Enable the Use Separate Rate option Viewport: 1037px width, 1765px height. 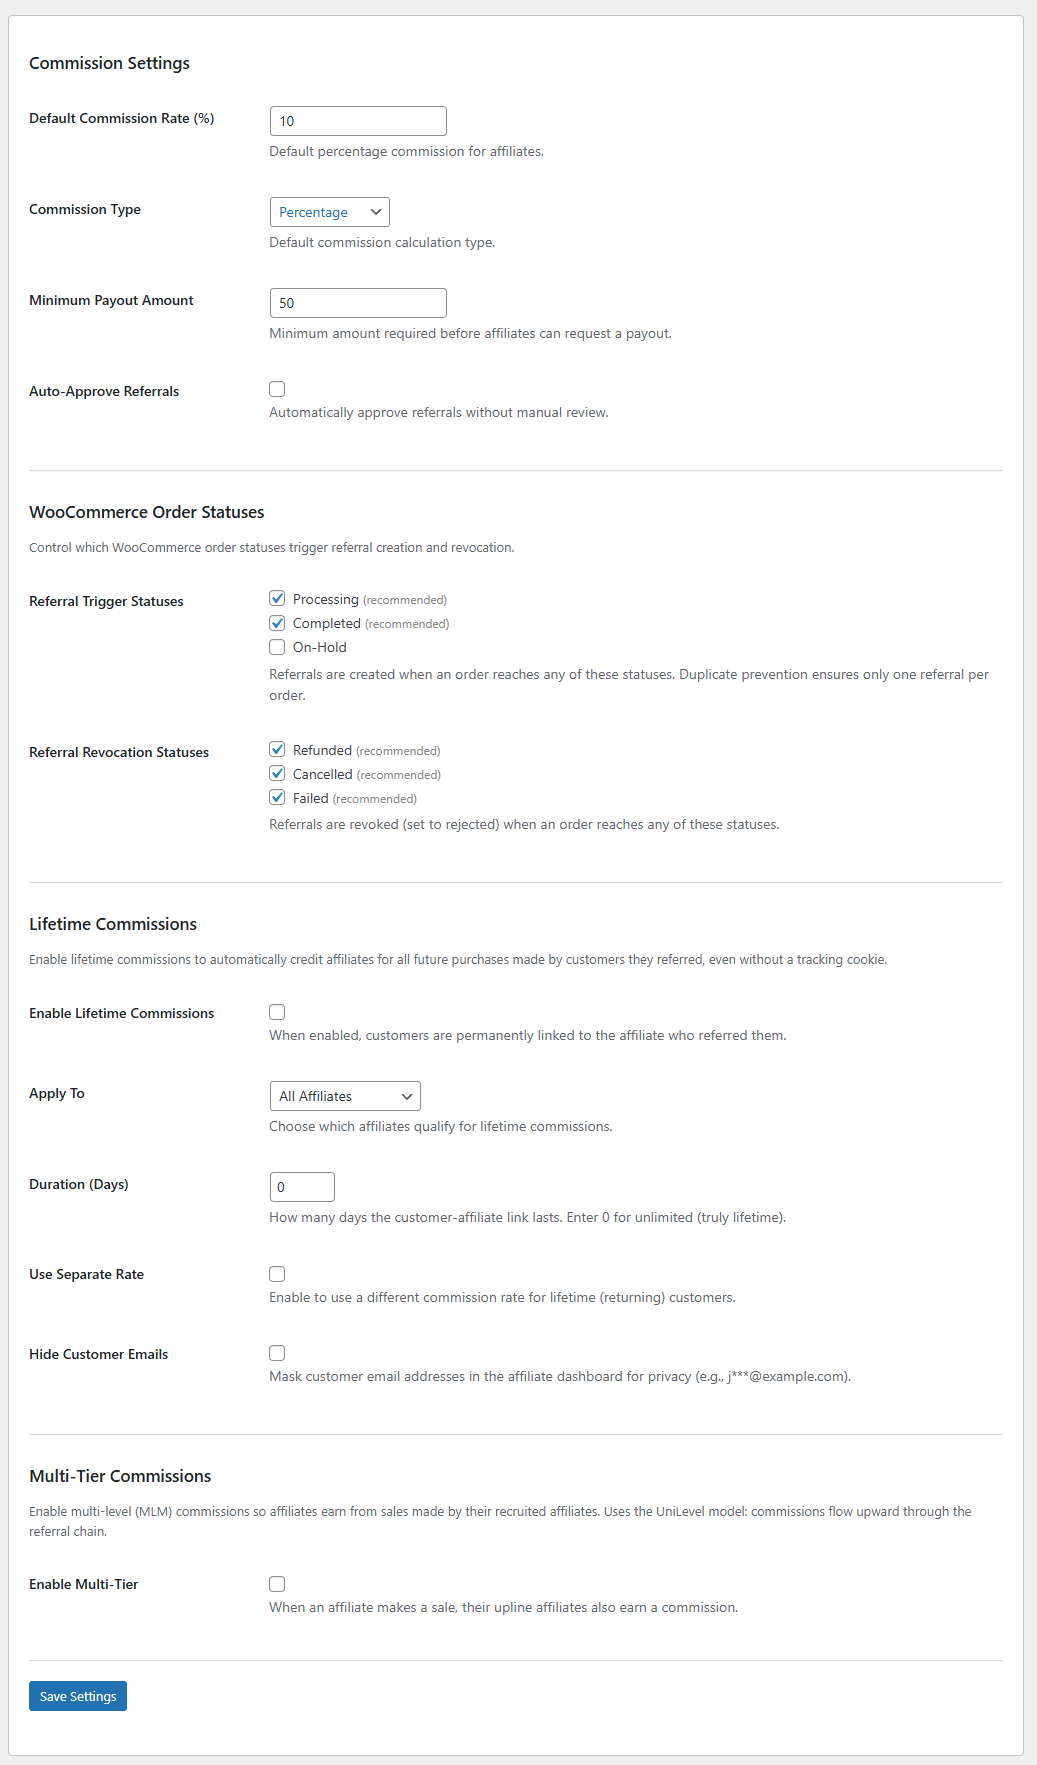click(x=277, y=1273)
